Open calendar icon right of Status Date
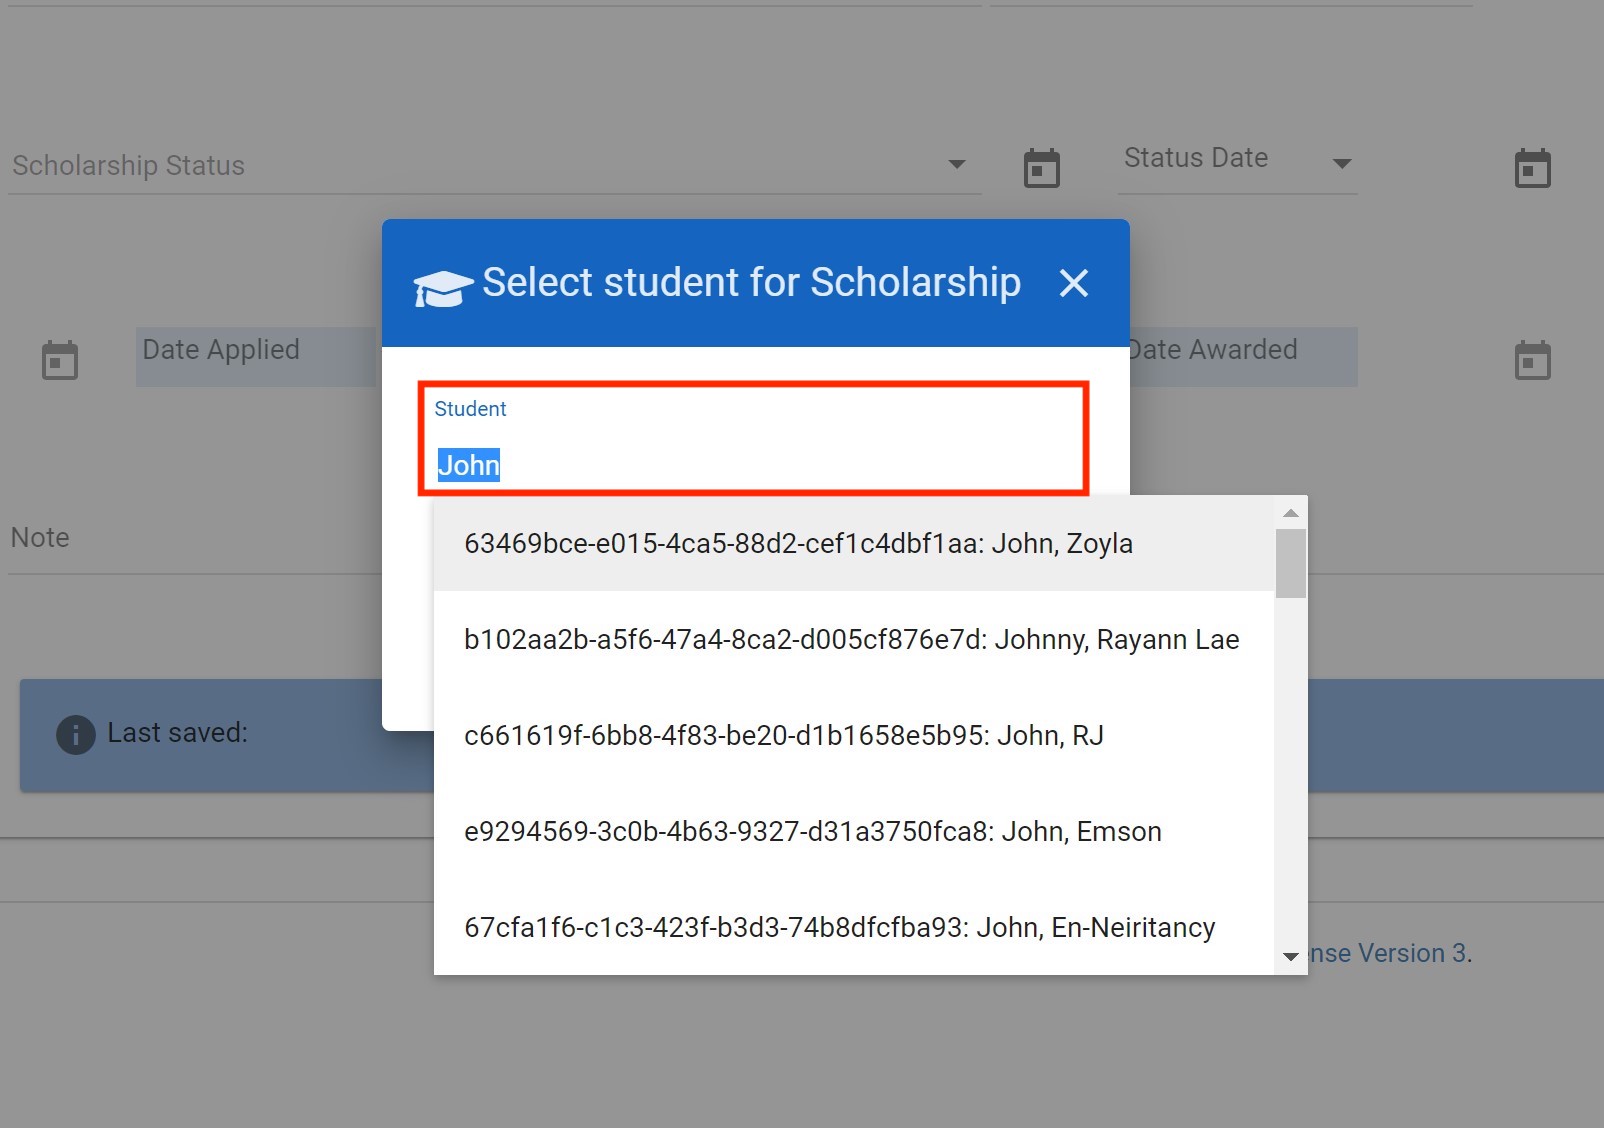The width and height of the screenshot is (1604, 1128). click(x=1532, y=168)
